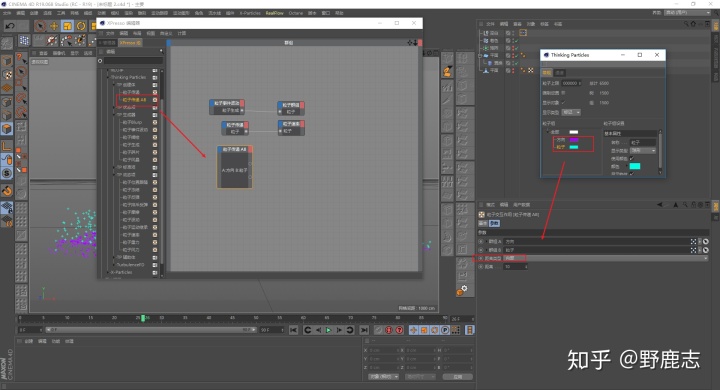Viewport: 720px width, 390px height.
Task: Toggle position keyframe recording
Action: (414, 330)
